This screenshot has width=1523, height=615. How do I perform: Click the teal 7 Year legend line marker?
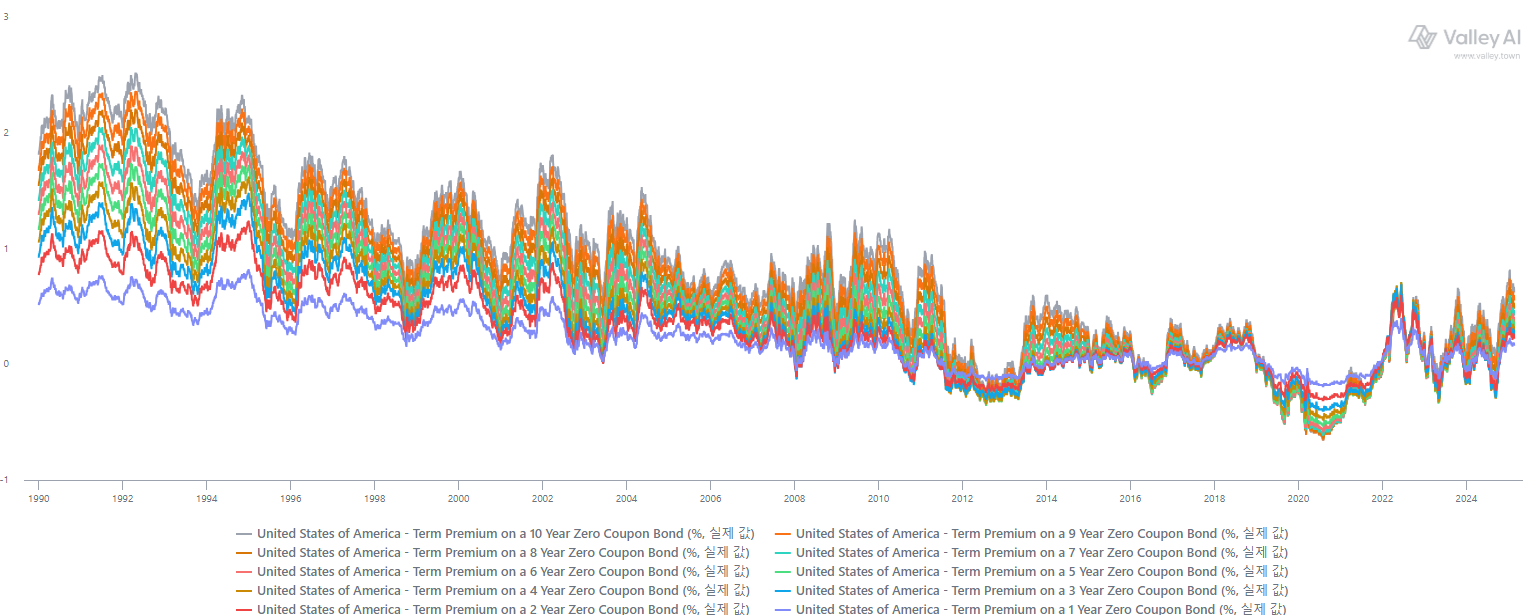783,553
